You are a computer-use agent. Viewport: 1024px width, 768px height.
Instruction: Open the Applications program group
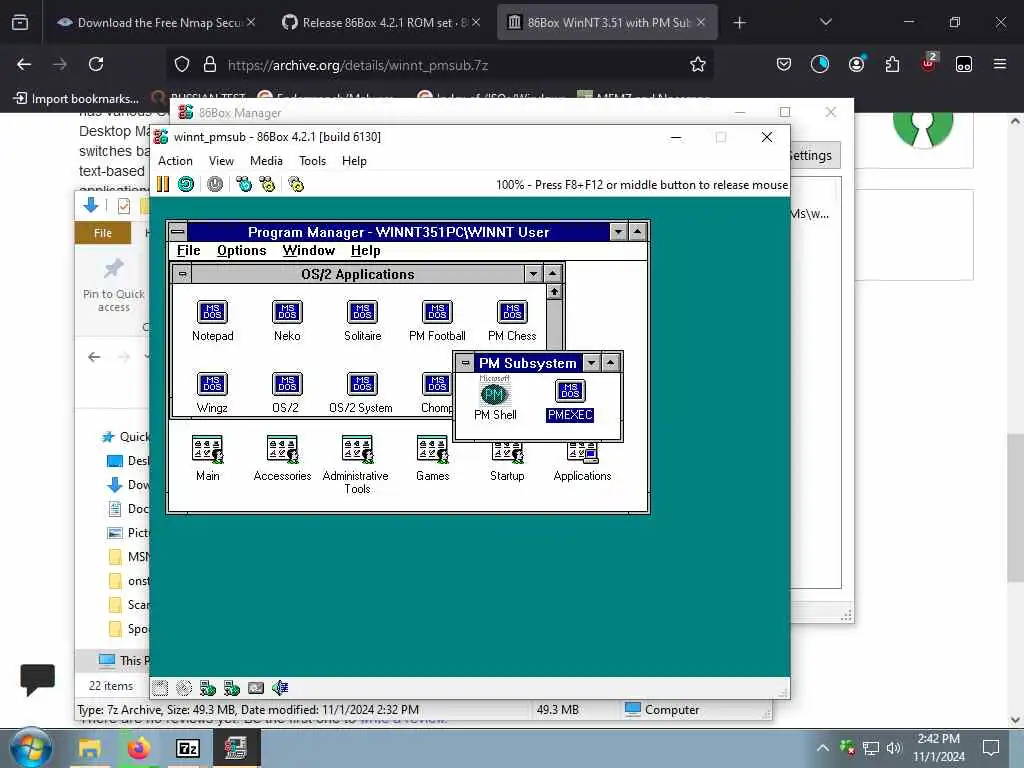(x=583, y=464)
